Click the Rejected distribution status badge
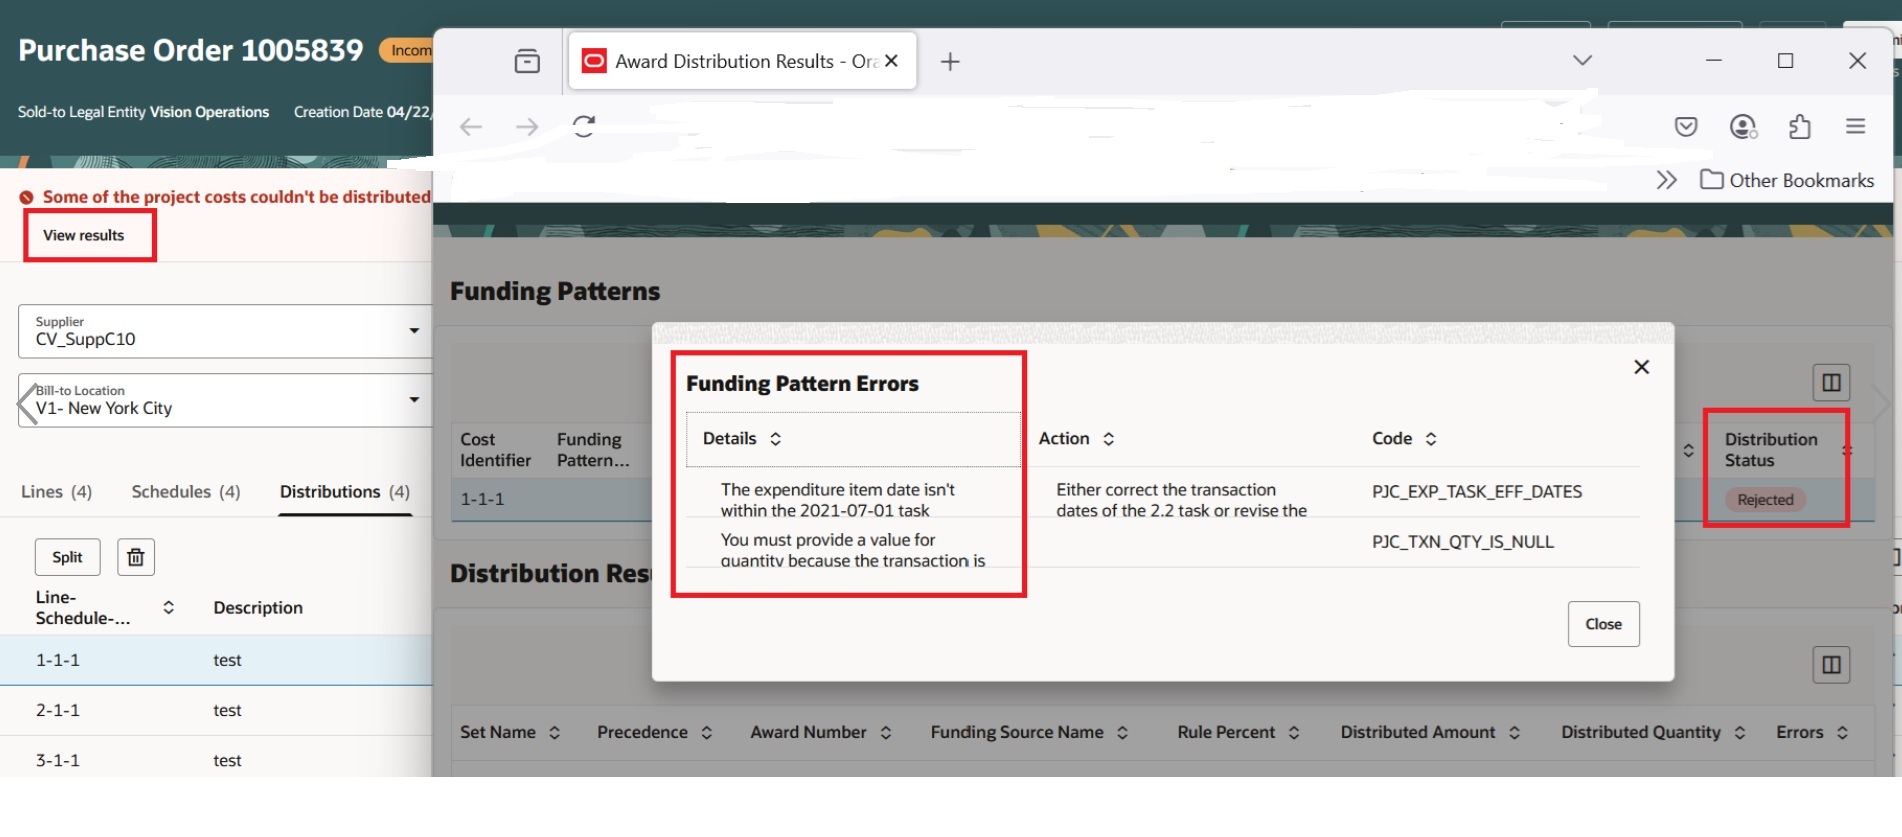This screenshot has height=837, width=1902. pos(1765,500)
